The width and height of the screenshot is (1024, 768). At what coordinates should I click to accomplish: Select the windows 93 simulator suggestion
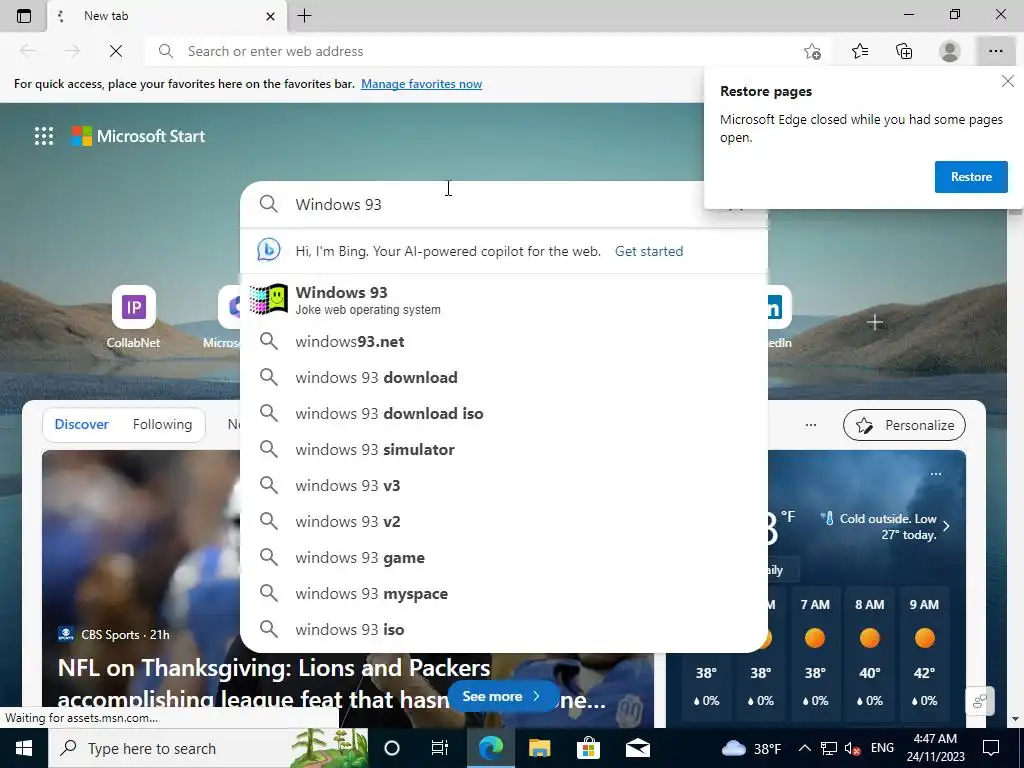tap(504, 449)
